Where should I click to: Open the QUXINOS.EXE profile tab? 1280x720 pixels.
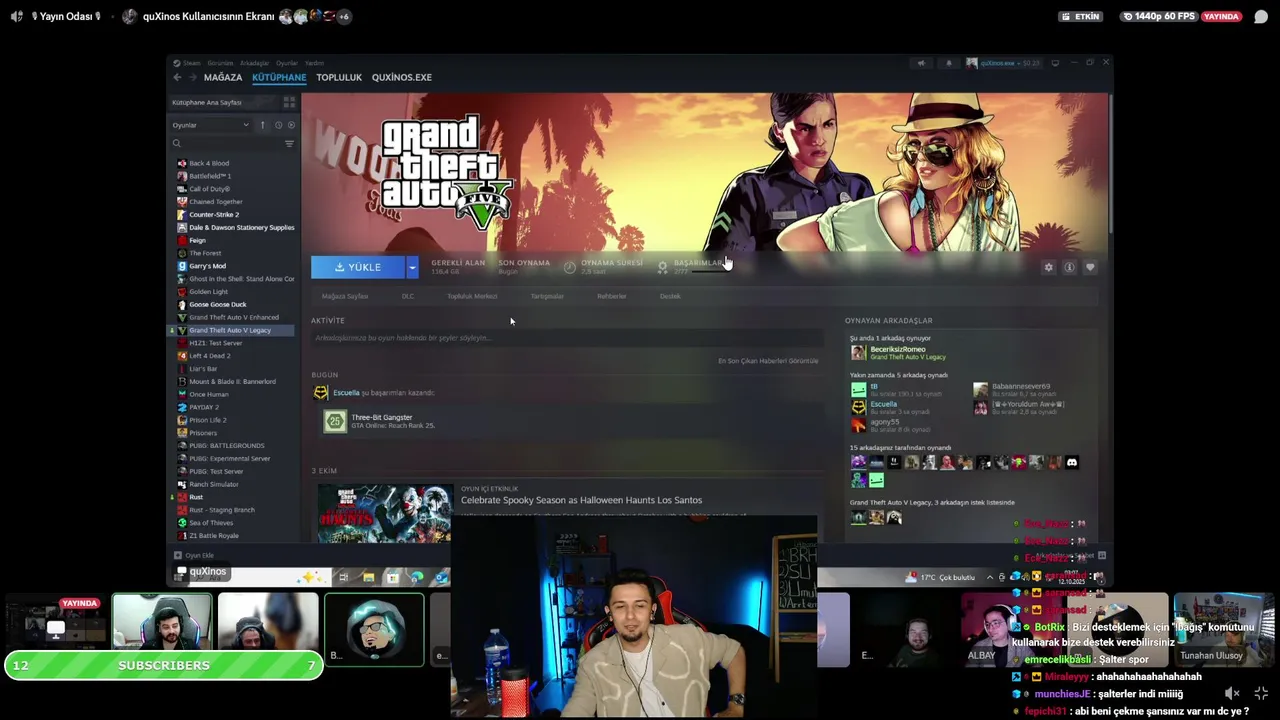(x=402, y=77)
